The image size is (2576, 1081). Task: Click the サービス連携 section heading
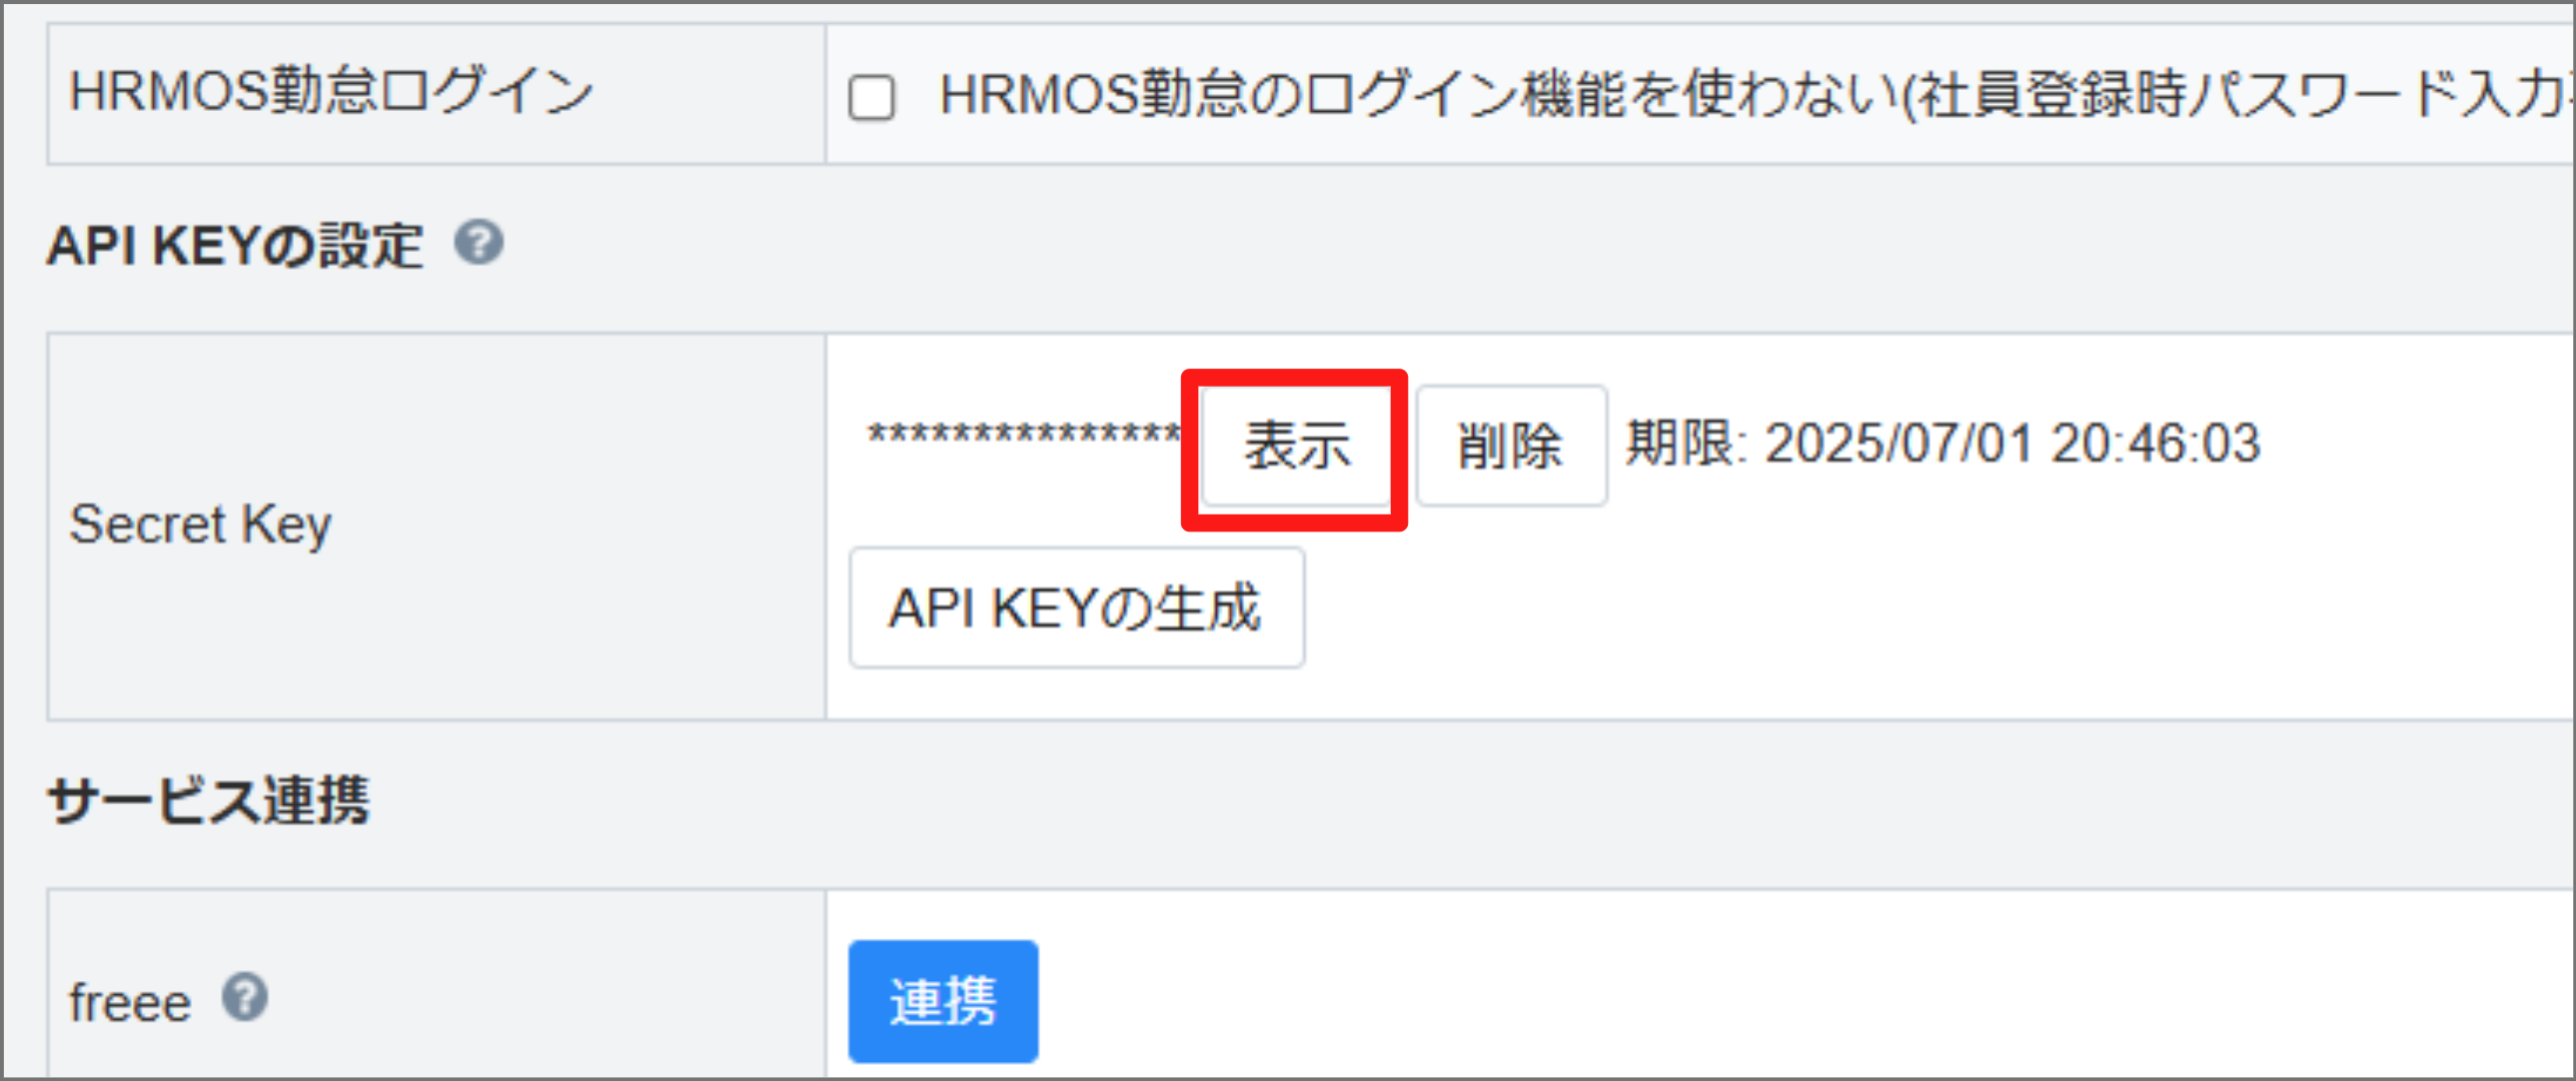208,801
